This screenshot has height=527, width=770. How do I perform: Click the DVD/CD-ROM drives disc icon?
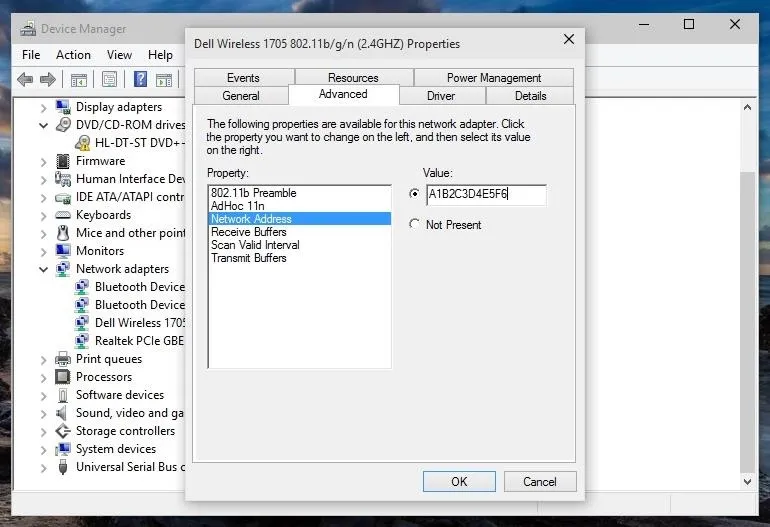point(63,125)
